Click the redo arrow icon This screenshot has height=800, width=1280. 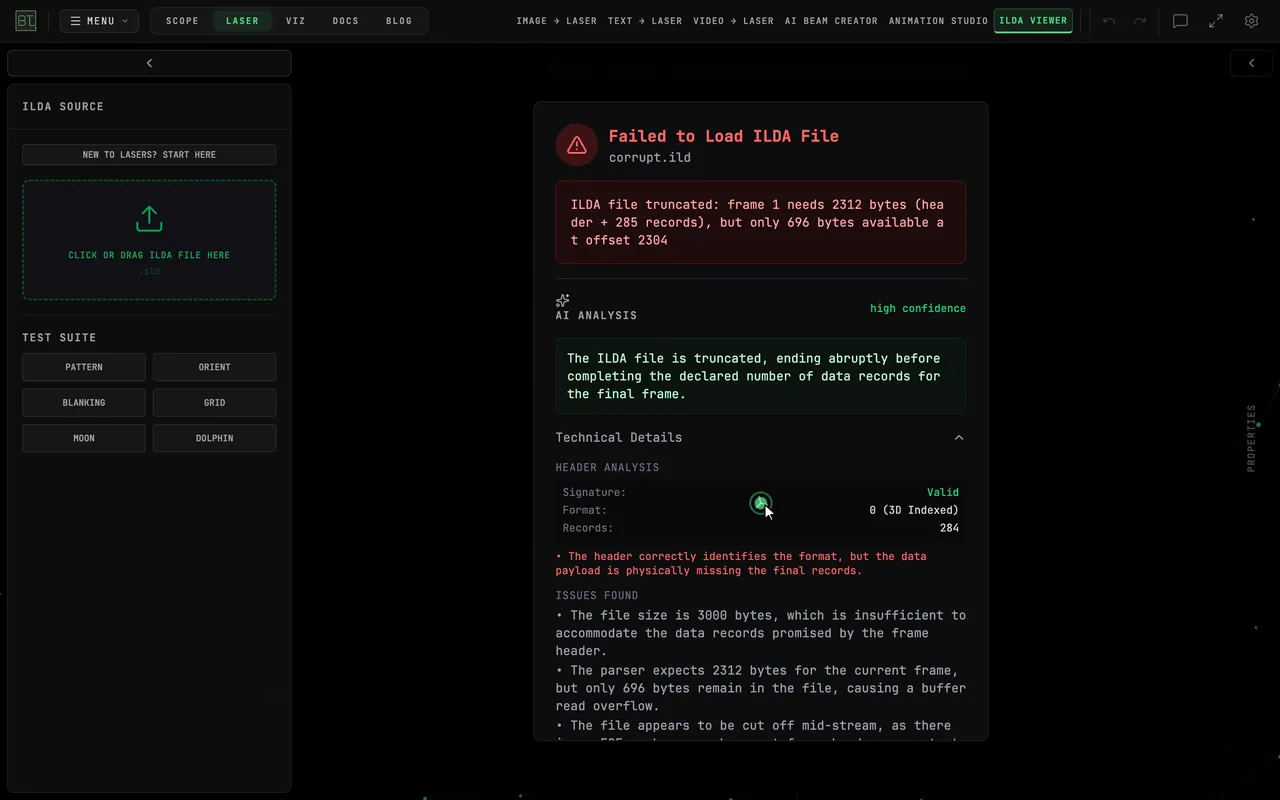[1139, 21]
